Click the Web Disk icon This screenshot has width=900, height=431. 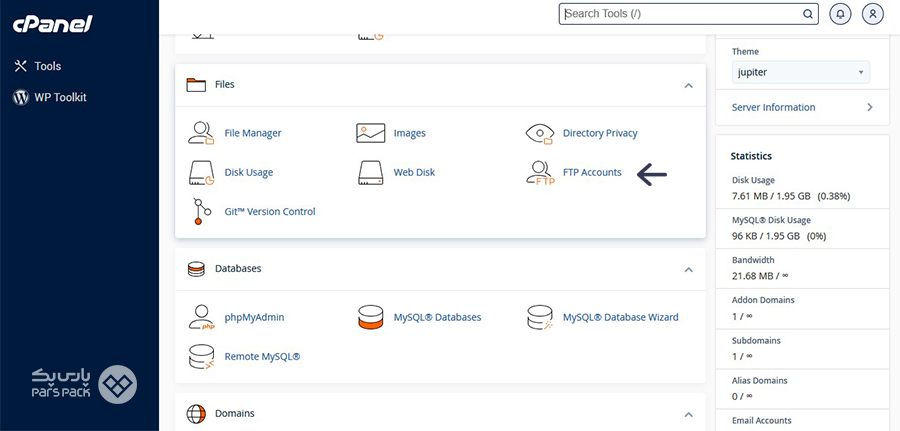click(x=370, y=172)
